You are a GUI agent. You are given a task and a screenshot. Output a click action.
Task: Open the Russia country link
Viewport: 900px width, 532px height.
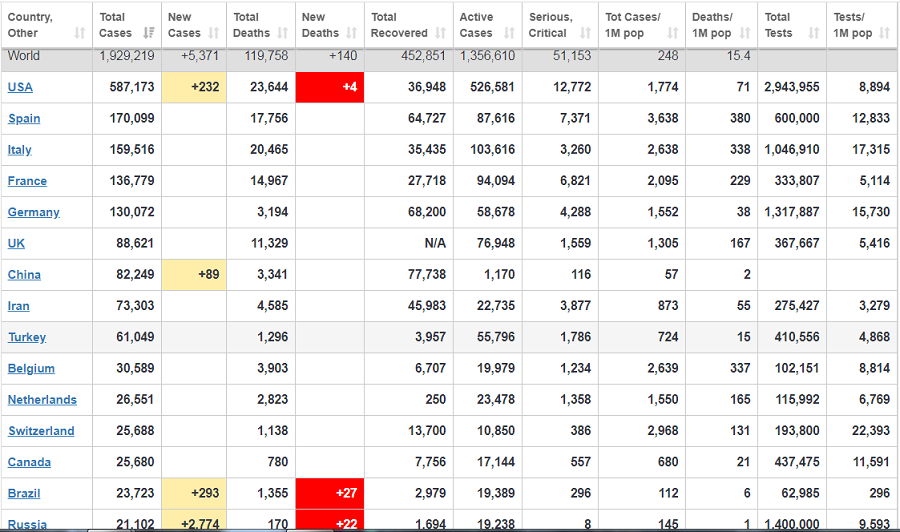(x=28, y=525)
